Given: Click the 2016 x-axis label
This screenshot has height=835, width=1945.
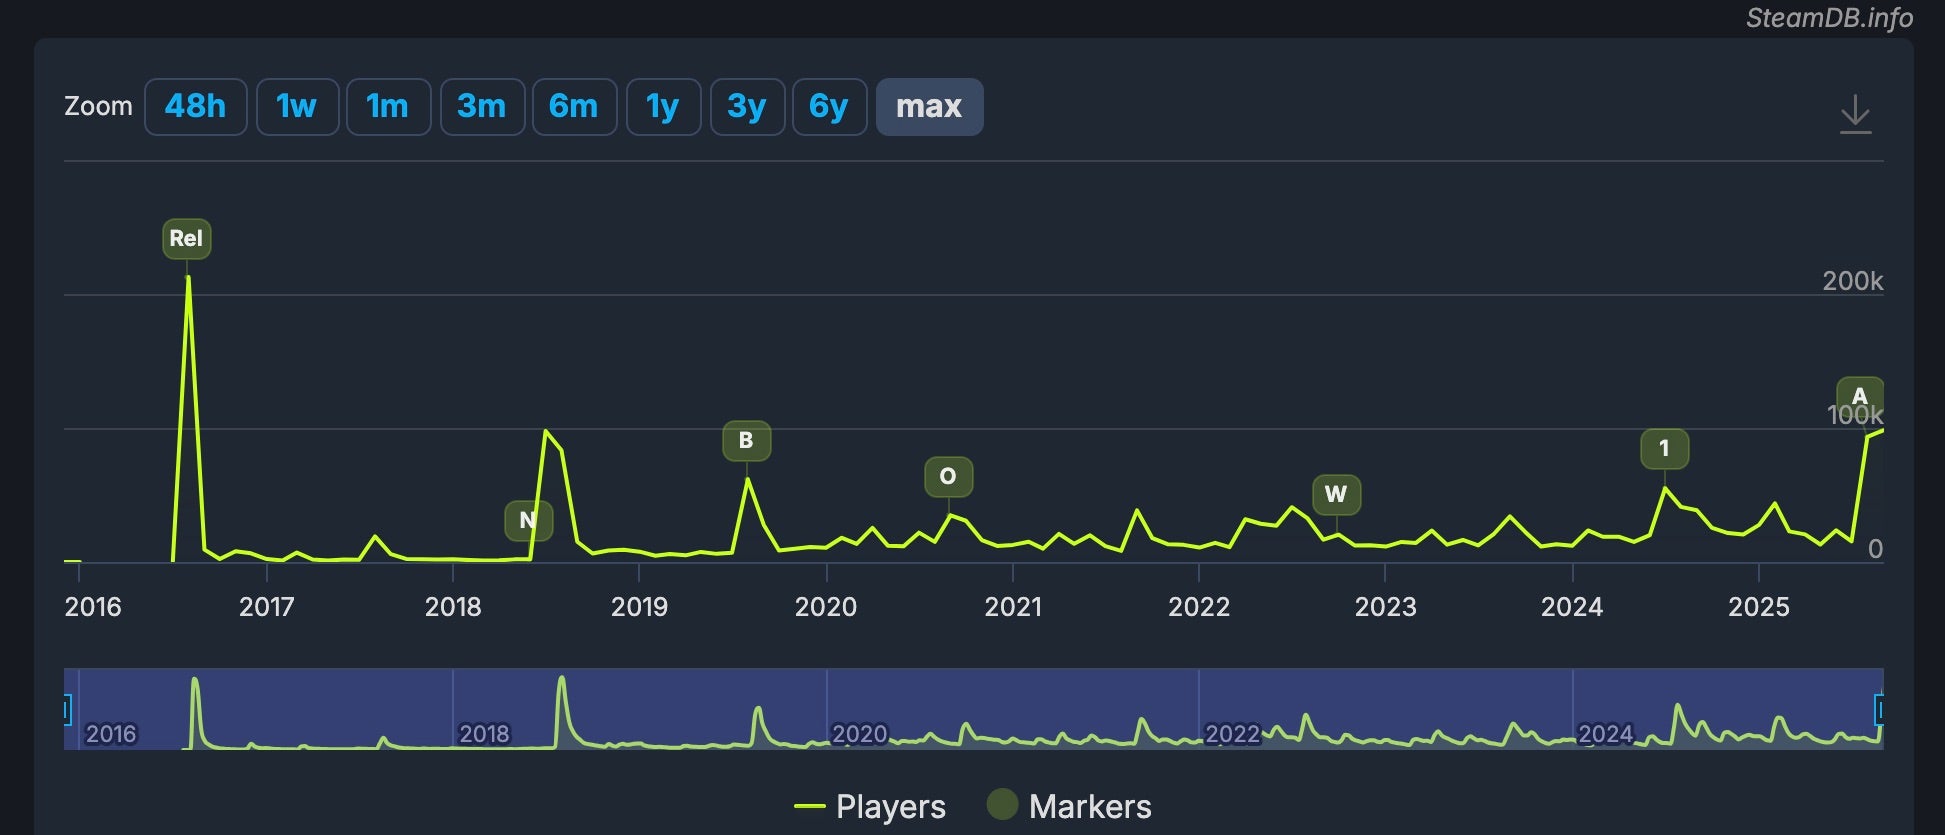Looking at the screenshot, I should coord(93,607).
